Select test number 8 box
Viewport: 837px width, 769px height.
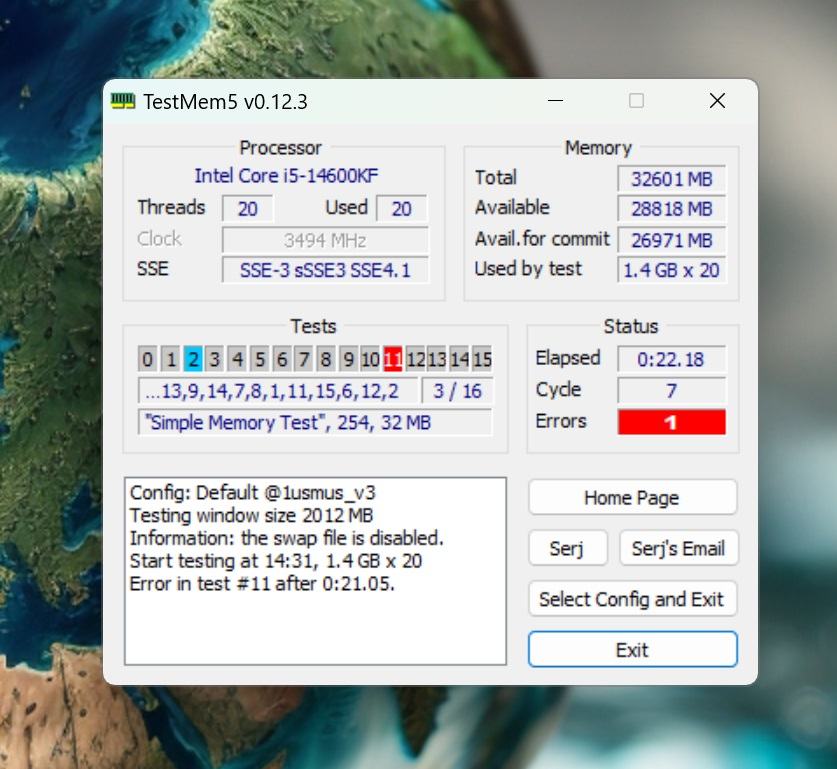click(326, 359)
